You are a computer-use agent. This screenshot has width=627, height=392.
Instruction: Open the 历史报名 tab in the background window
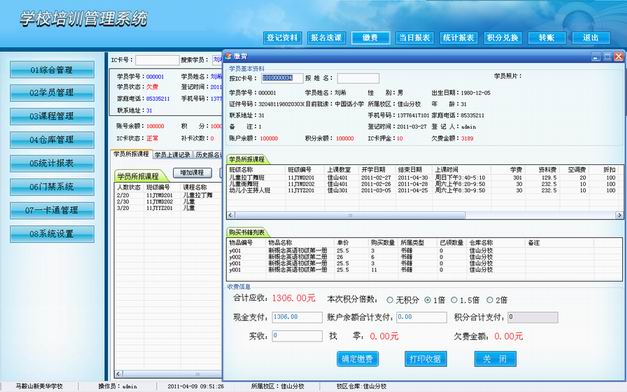pos(208,155)
